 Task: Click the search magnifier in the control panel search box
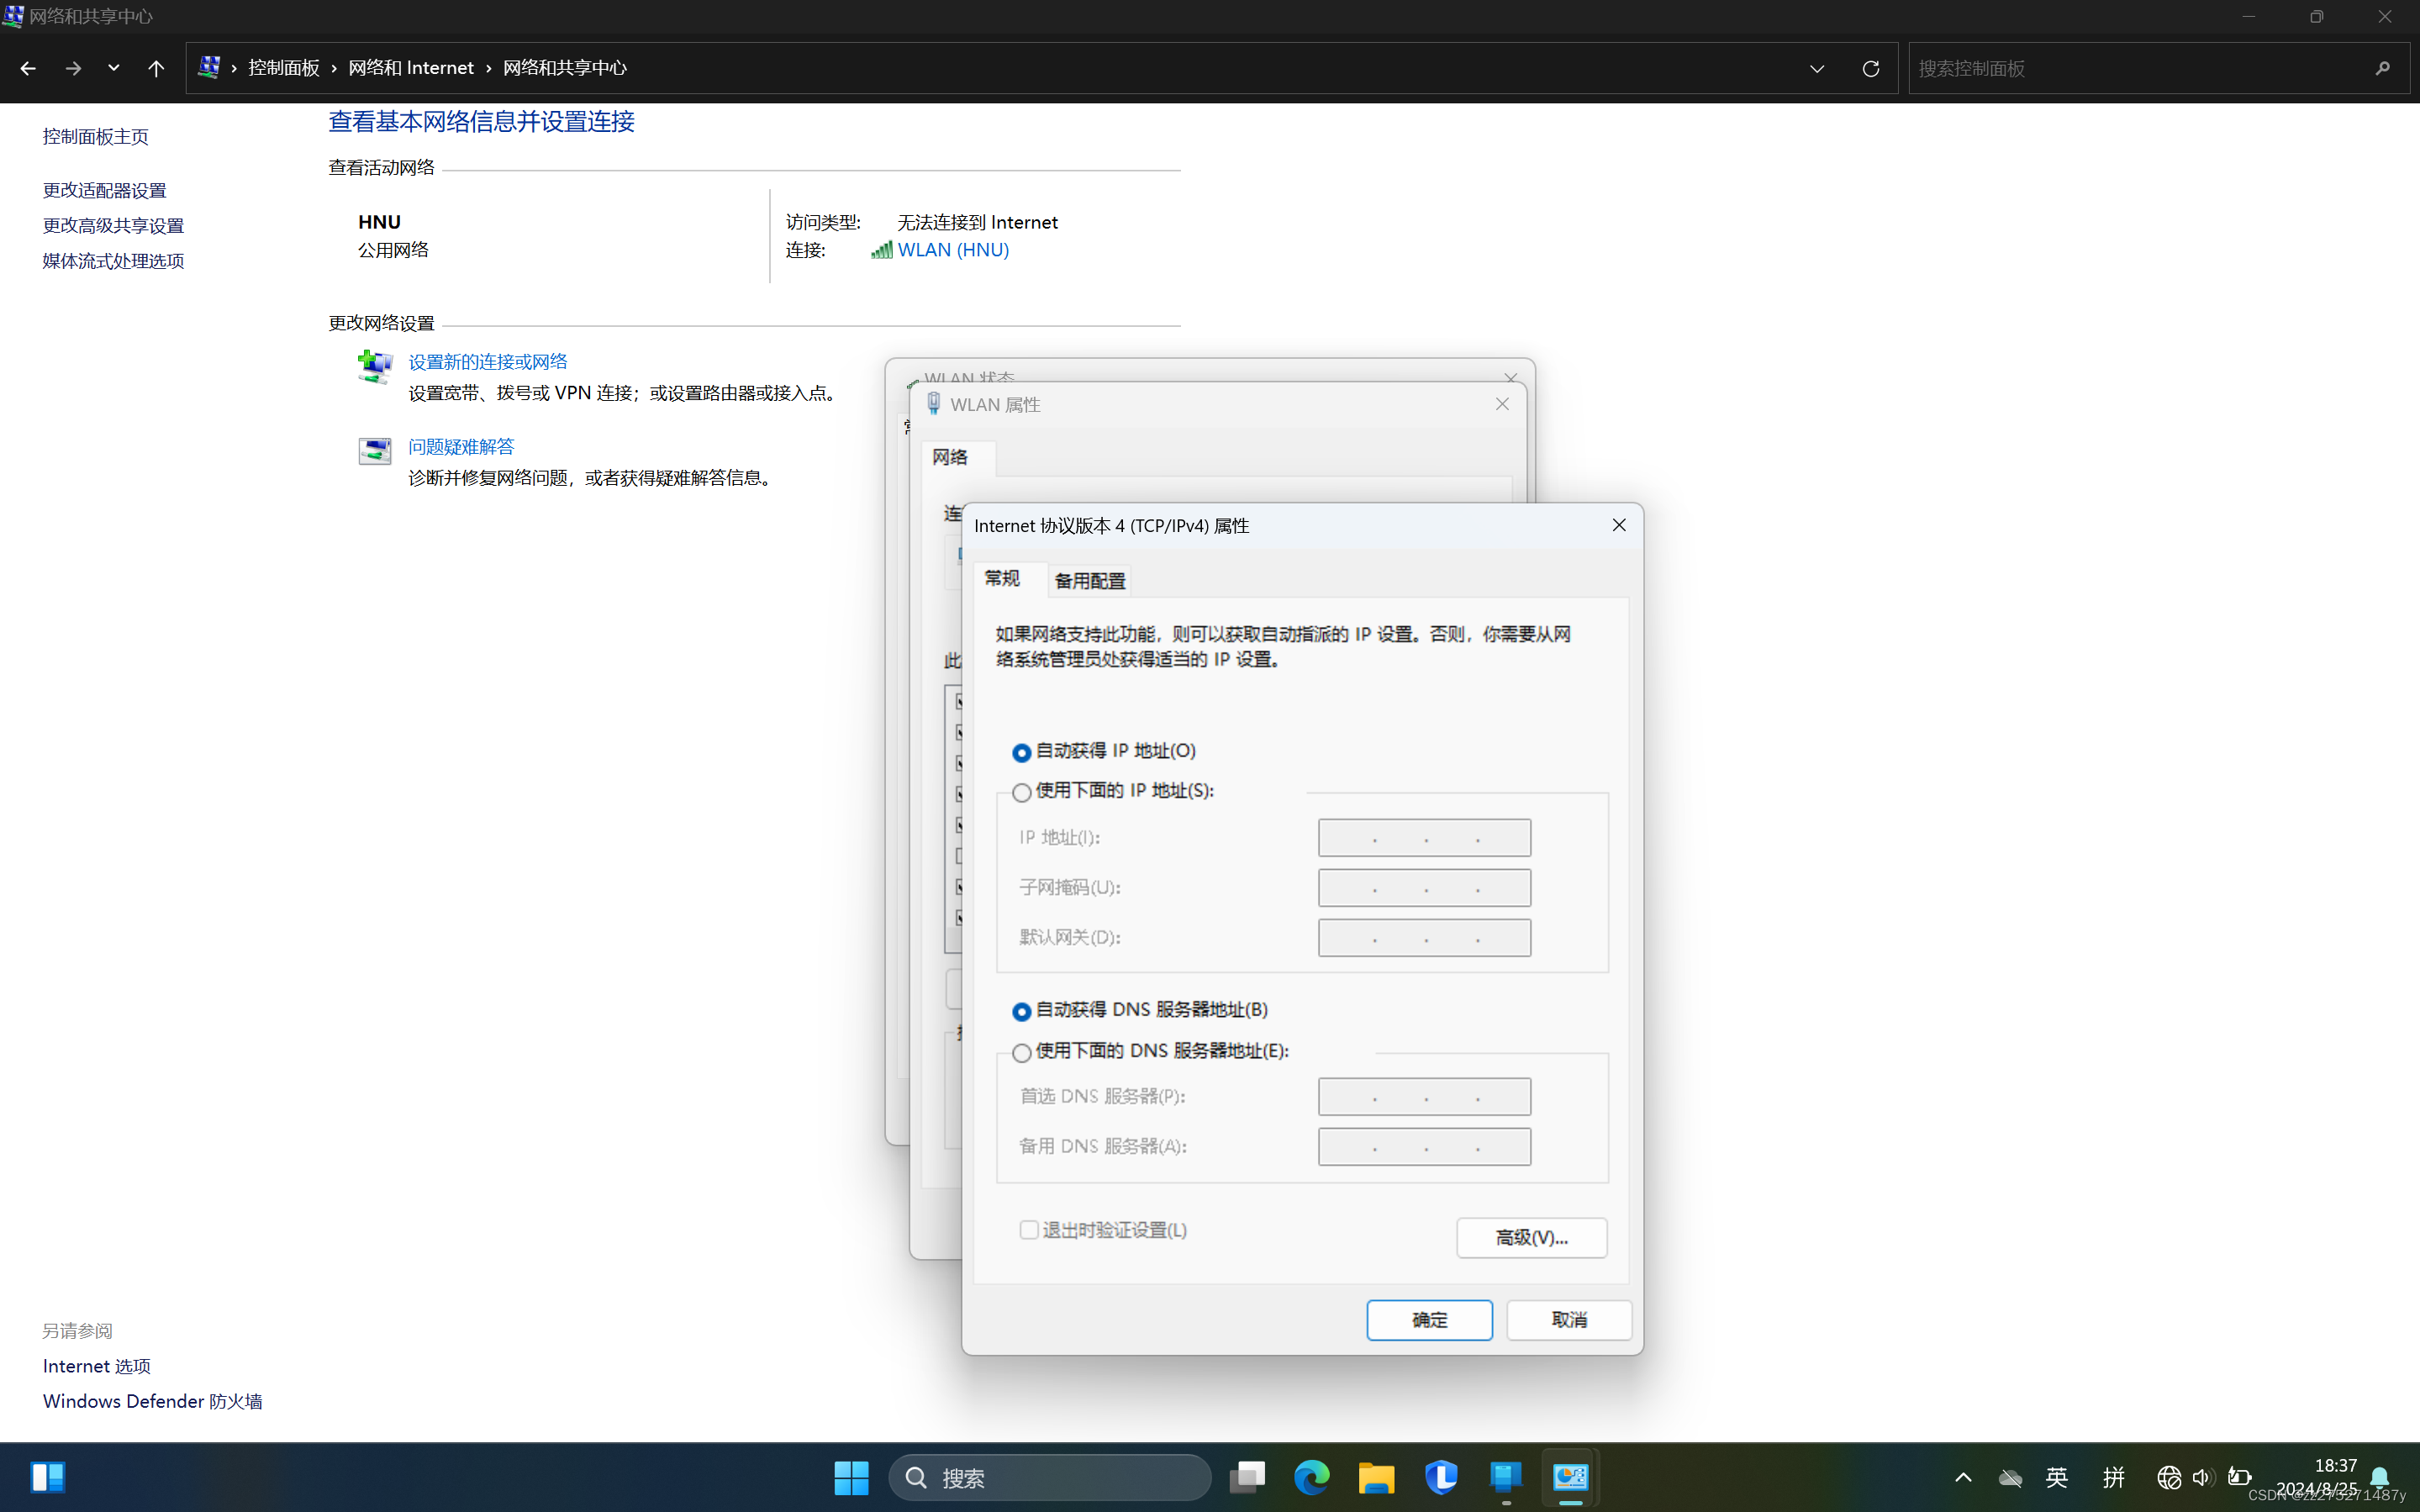2382,68
